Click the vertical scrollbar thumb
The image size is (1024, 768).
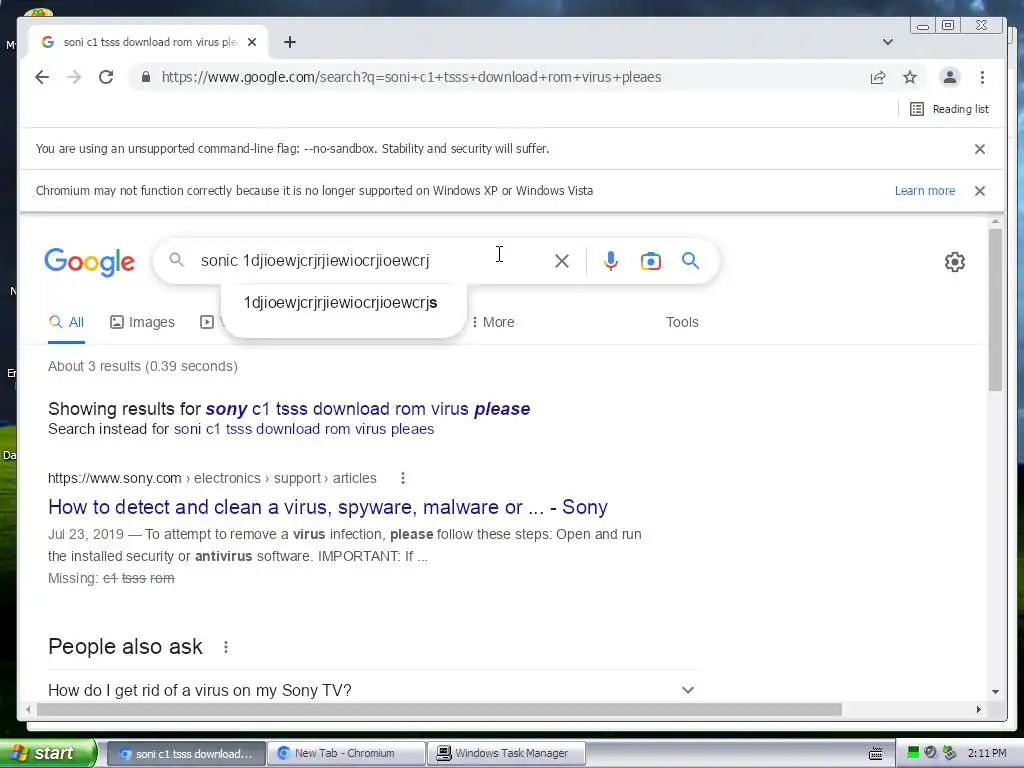(x=995, y=310)
